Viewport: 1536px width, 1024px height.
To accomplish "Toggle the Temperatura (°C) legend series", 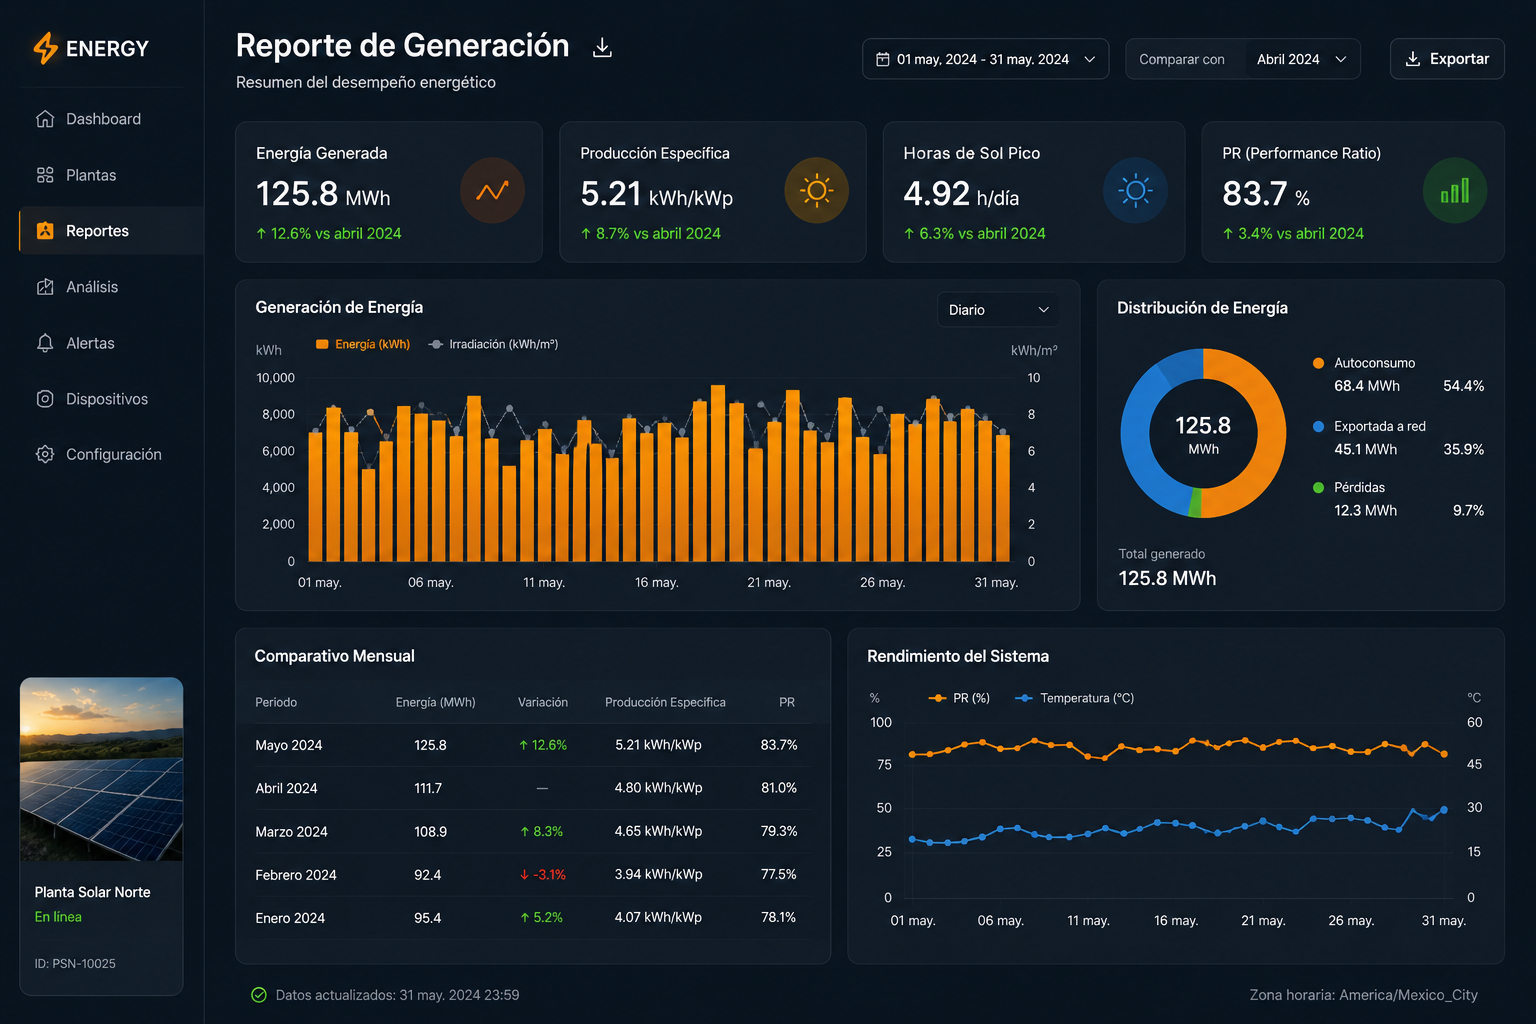I will click(1074, 698).
